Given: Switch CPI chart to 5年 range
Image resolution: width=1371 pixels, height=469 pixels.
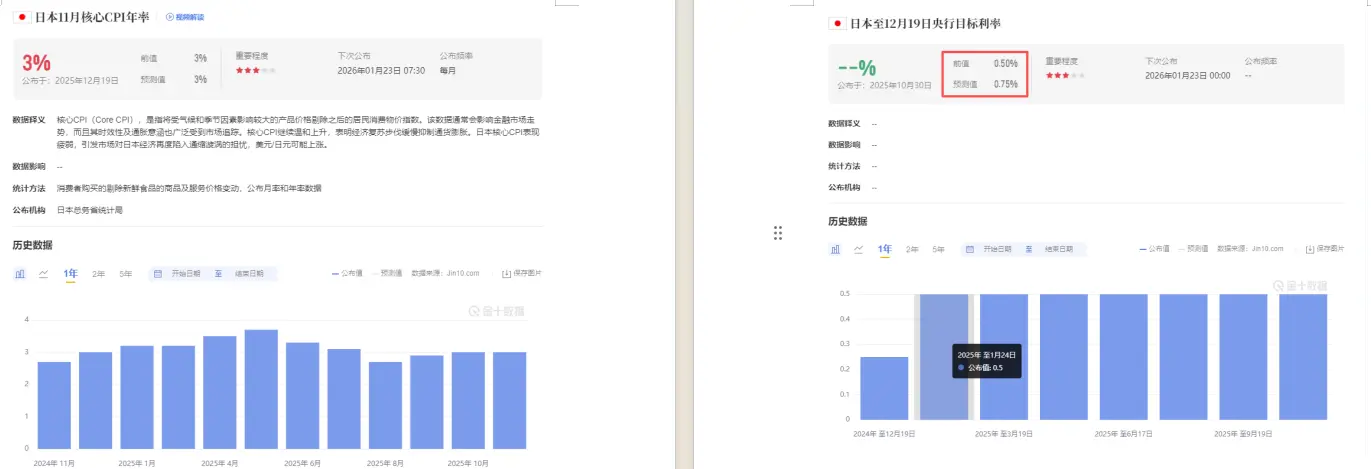Looking at the screenshot, I should [125, 273].
